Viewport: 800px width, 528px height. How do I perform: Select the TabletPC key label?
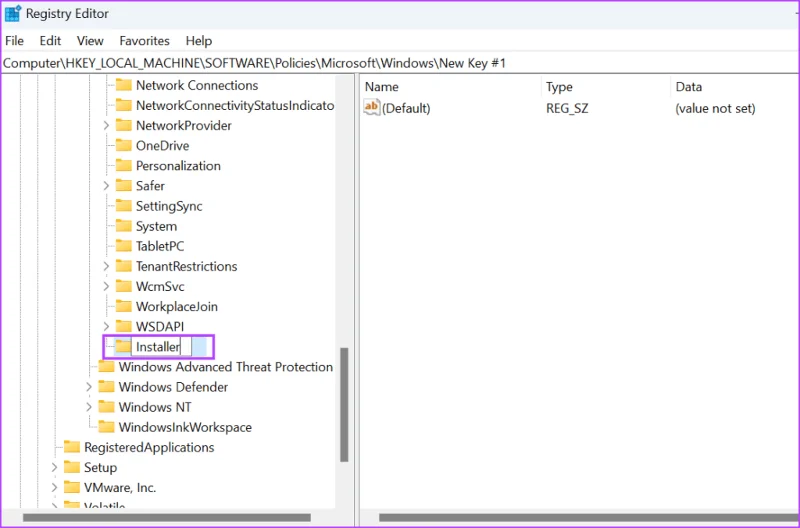point(160,246)
